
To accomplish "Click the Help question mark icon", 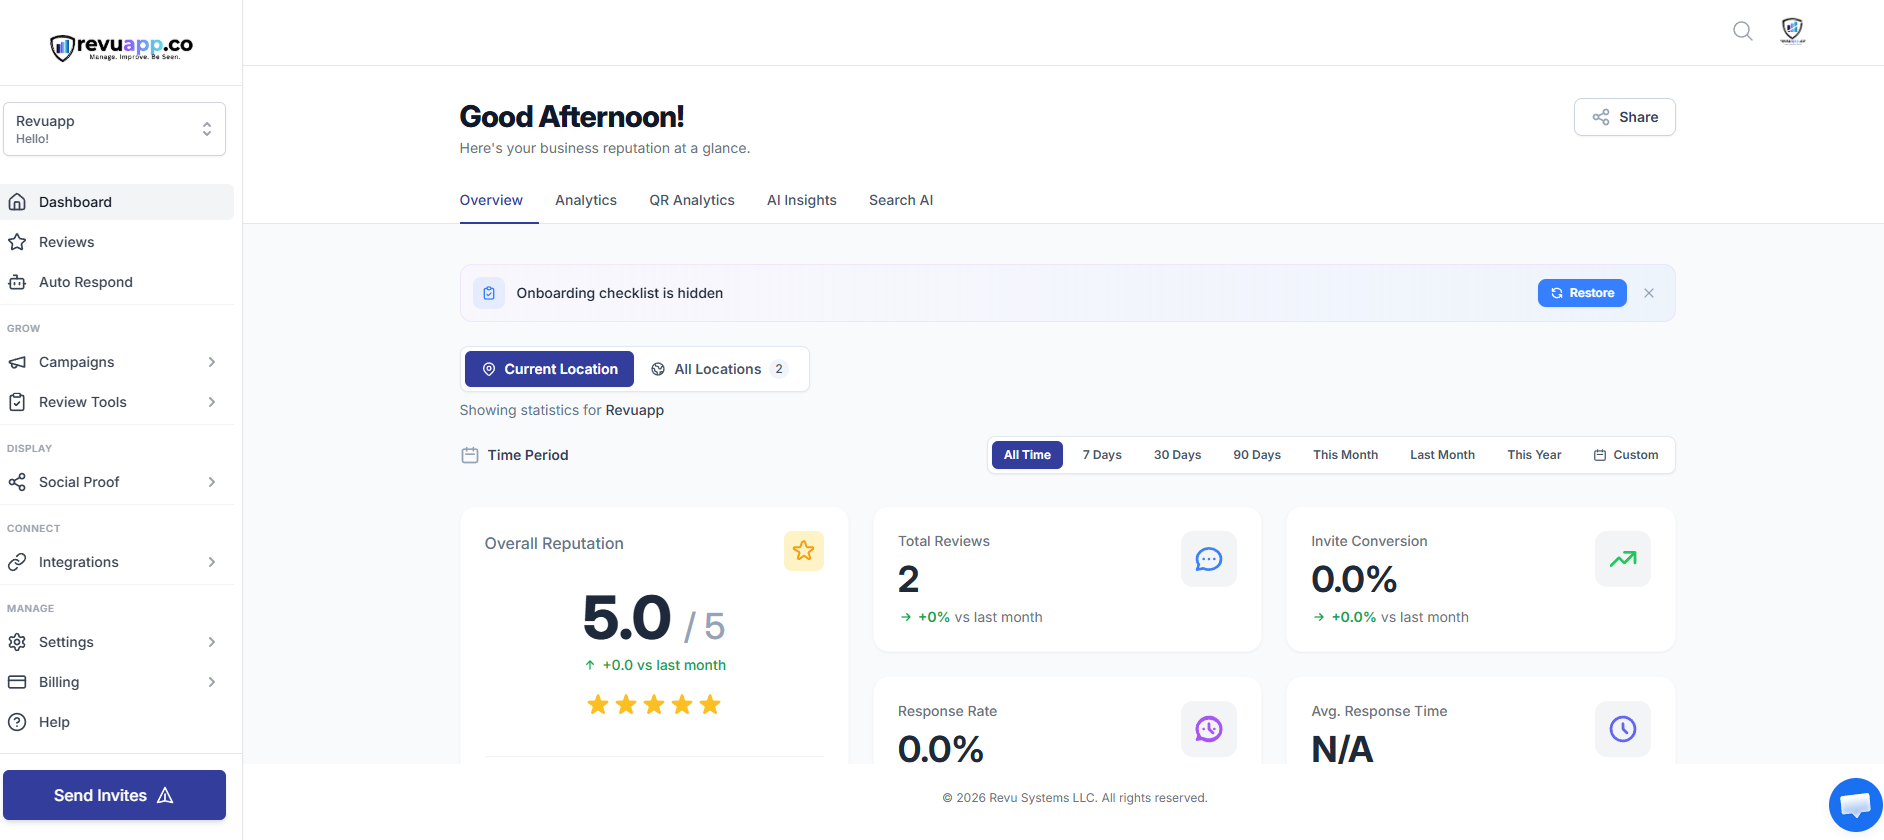I will (17, 722).
